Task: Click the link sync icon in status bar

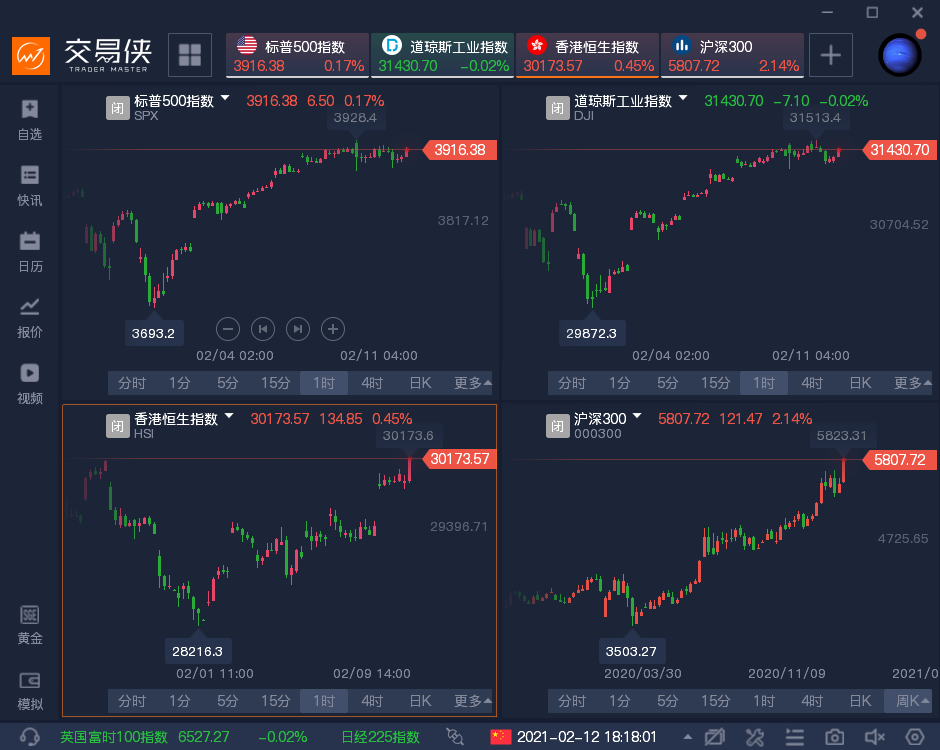Action: click(x=455, y=736)
